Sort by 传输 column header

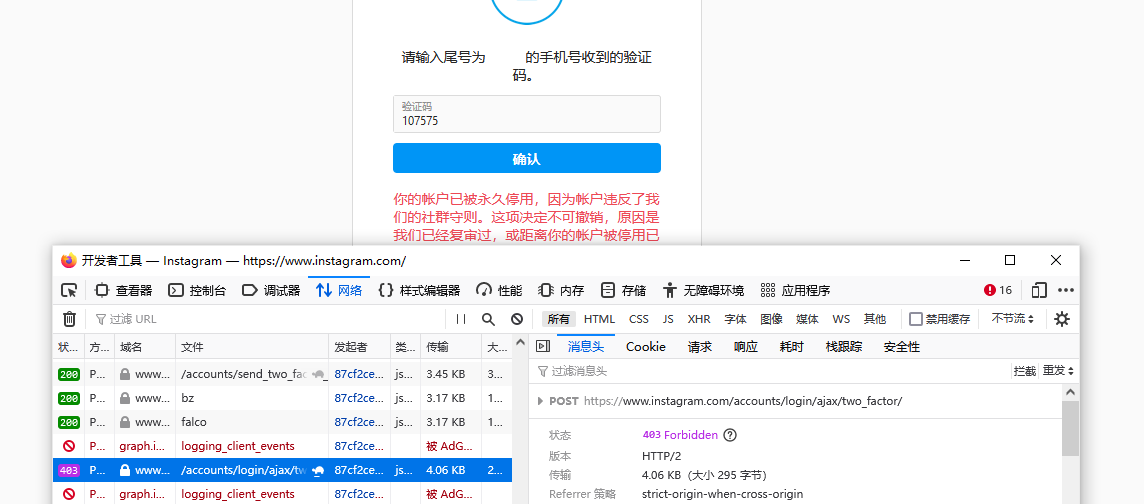tap(451, 348)
